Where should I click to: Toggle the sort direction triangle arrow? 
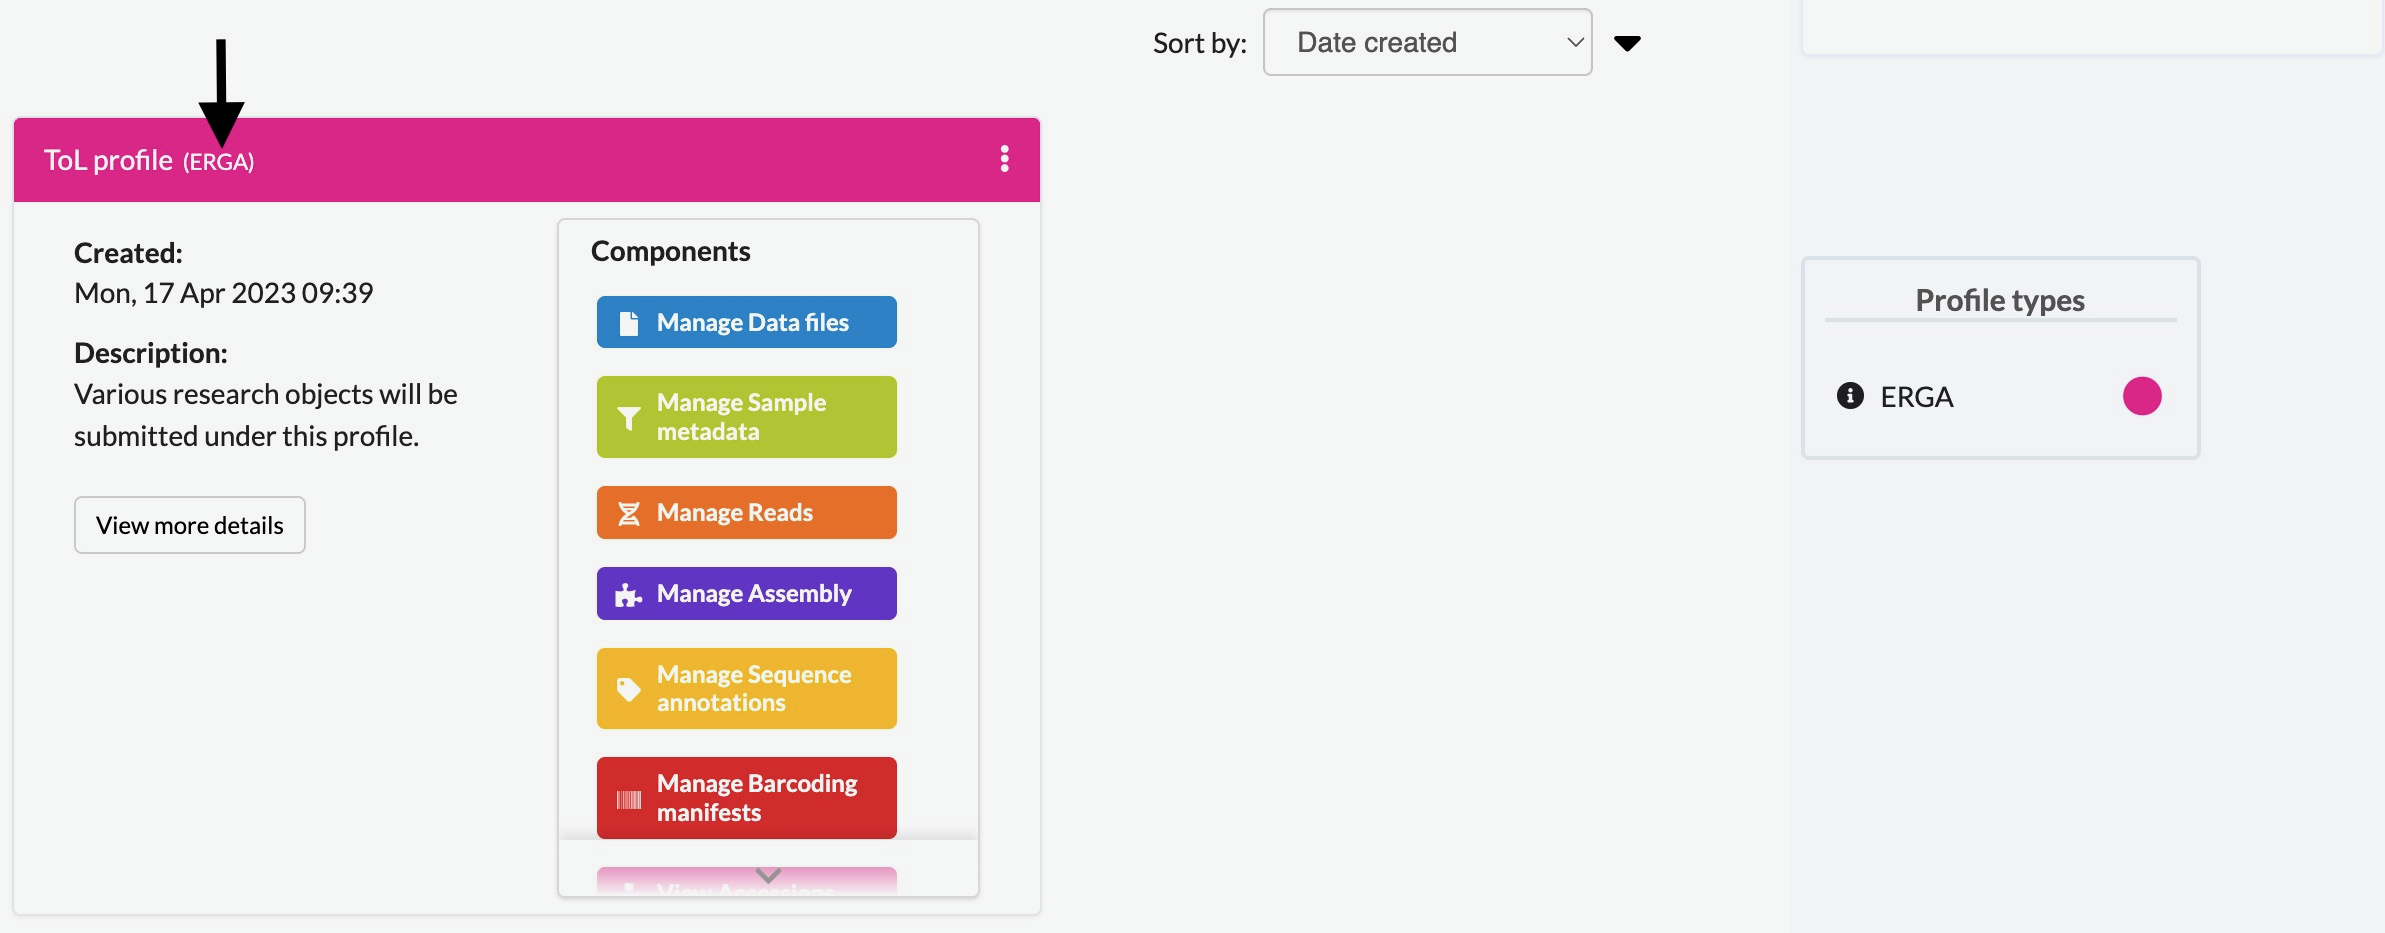tap(1627, 43)
